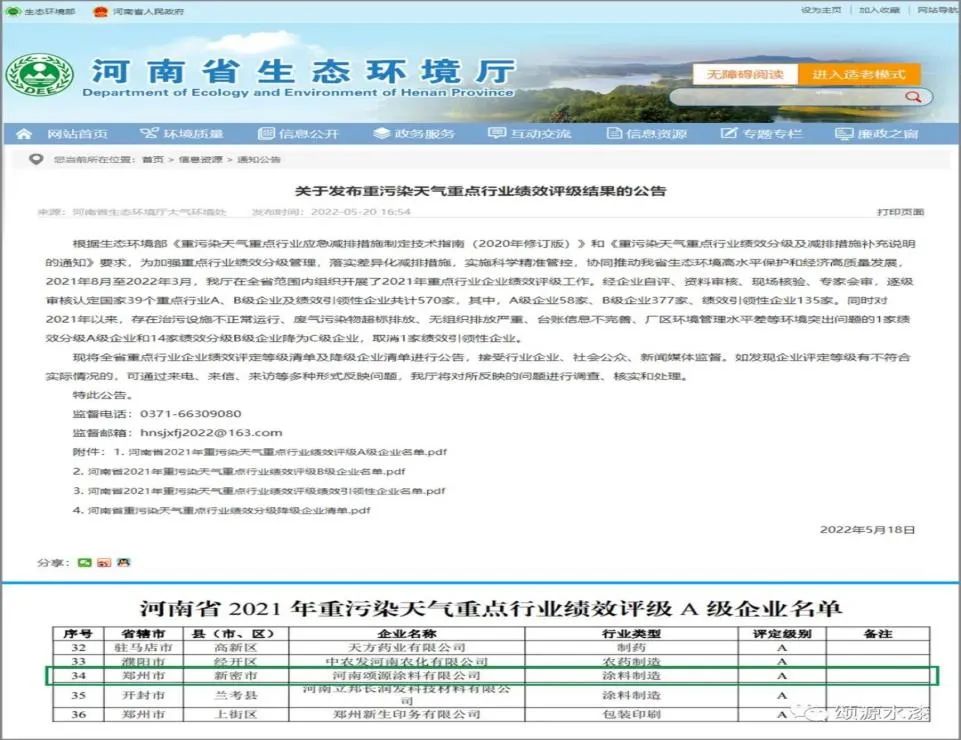Click into the site search field

[788, 96]
